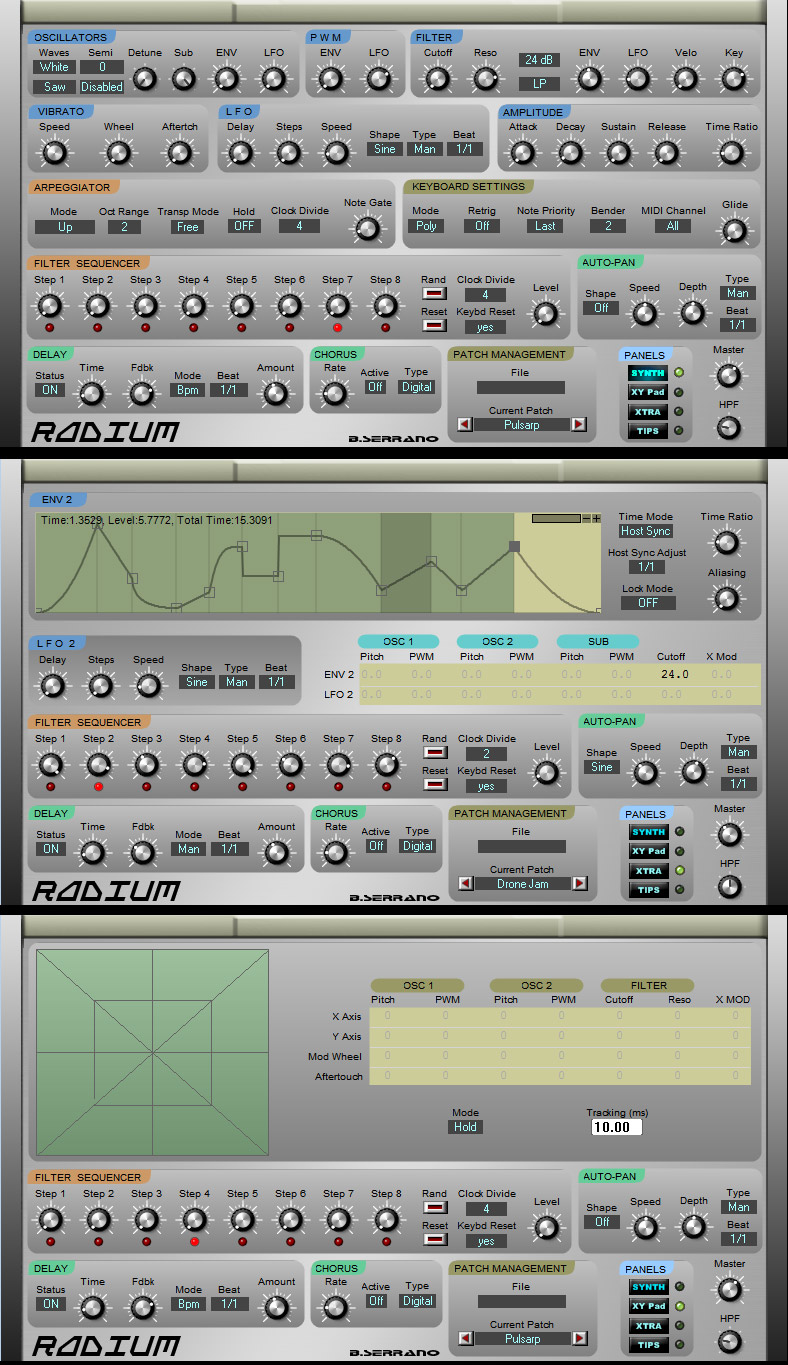Toggle lit red LED under Step 7

coord(337,327)
